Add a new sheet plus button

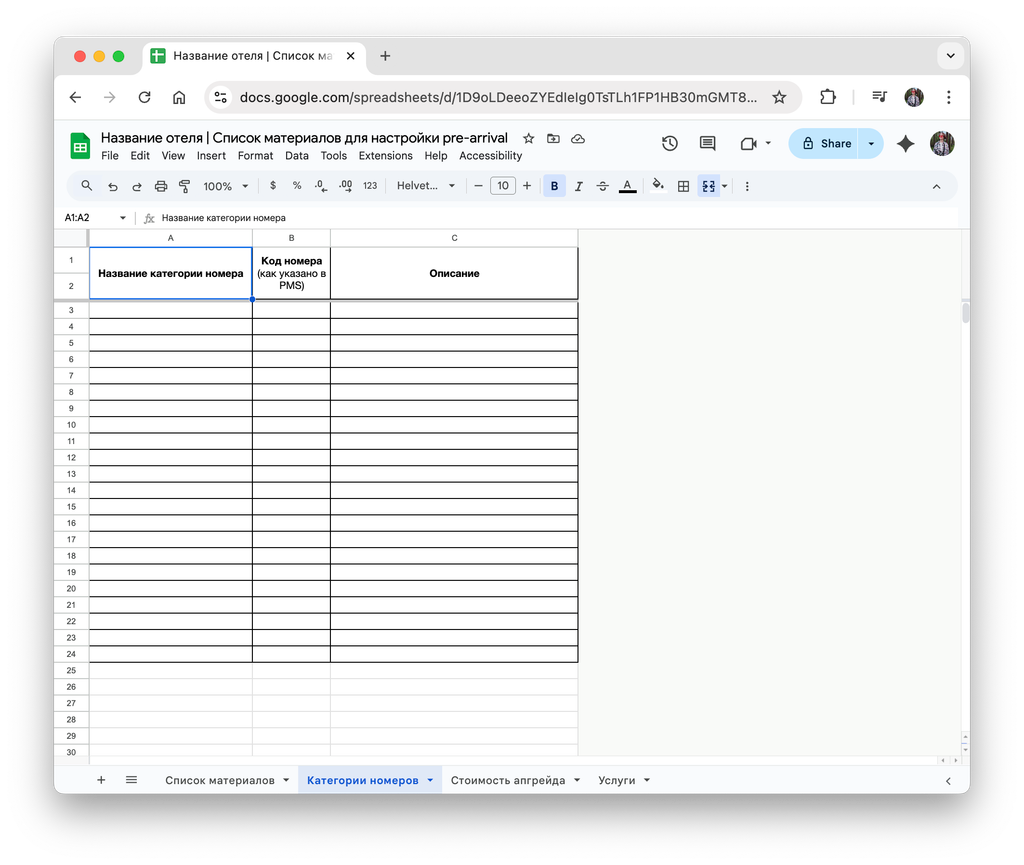[x=101, y=780]
